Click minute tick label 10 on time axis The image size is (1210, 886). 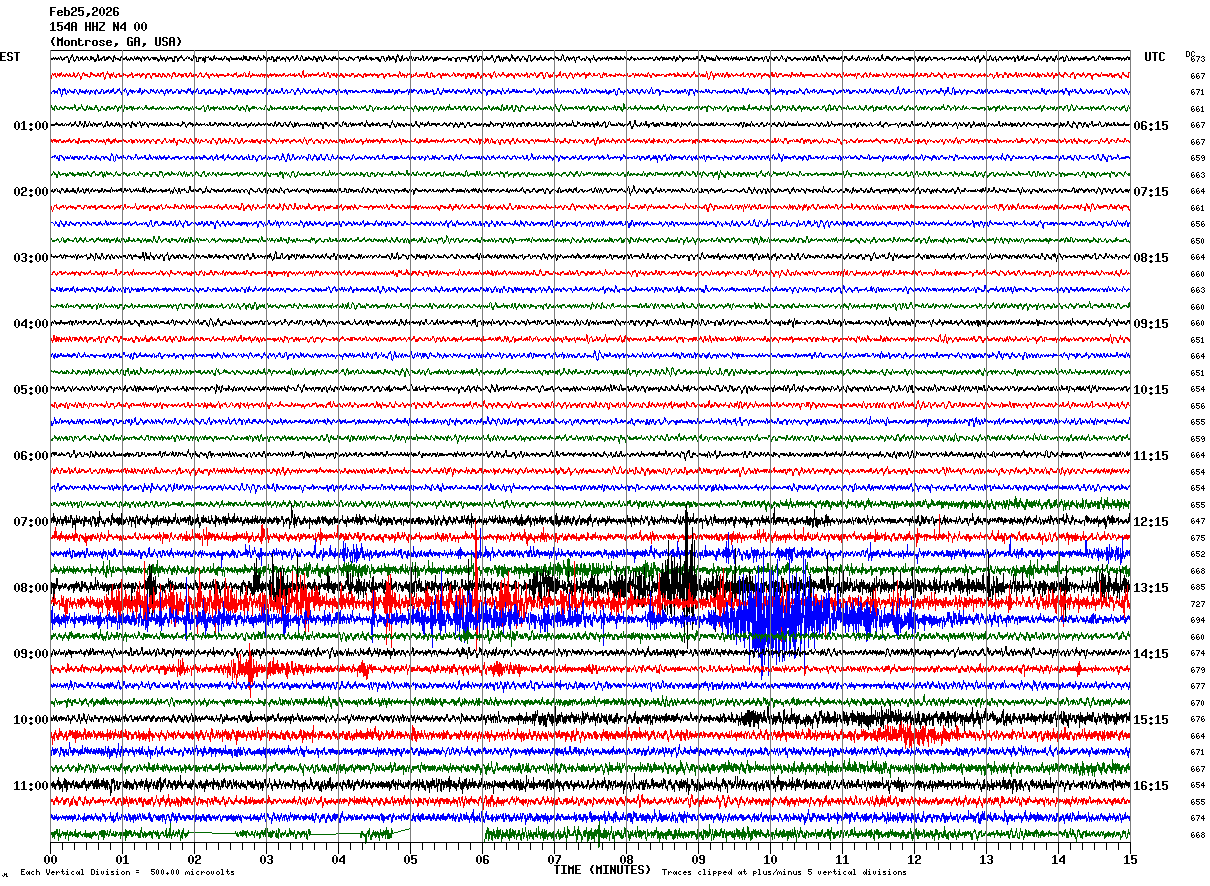click(x=770, y=859)
